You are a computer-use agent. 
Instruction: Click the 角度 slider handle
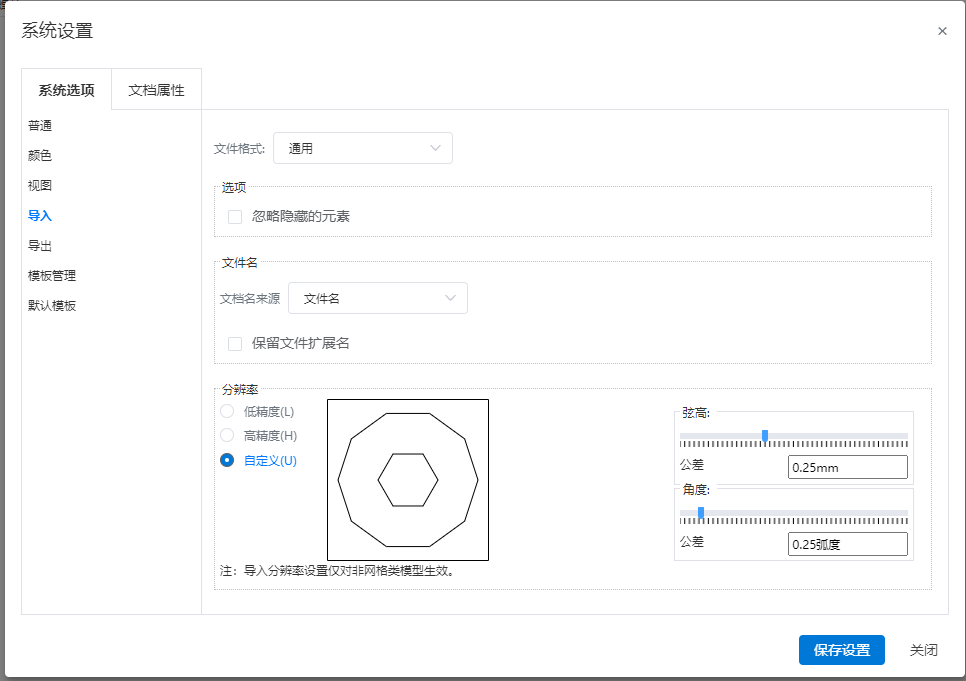click(x=701, y=513)
